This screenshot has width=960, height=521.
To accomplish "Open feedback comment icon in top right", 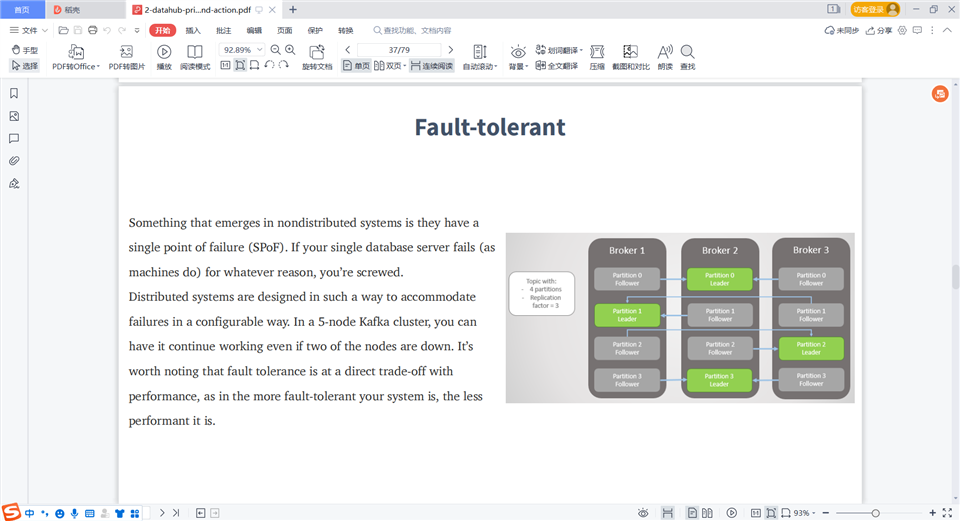I will coord(917,30).
